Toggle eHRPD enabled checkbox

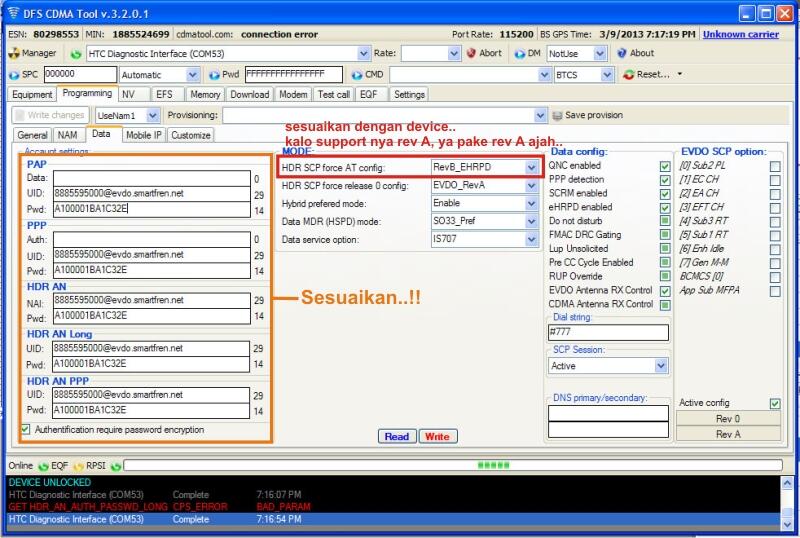pos(664,208)
